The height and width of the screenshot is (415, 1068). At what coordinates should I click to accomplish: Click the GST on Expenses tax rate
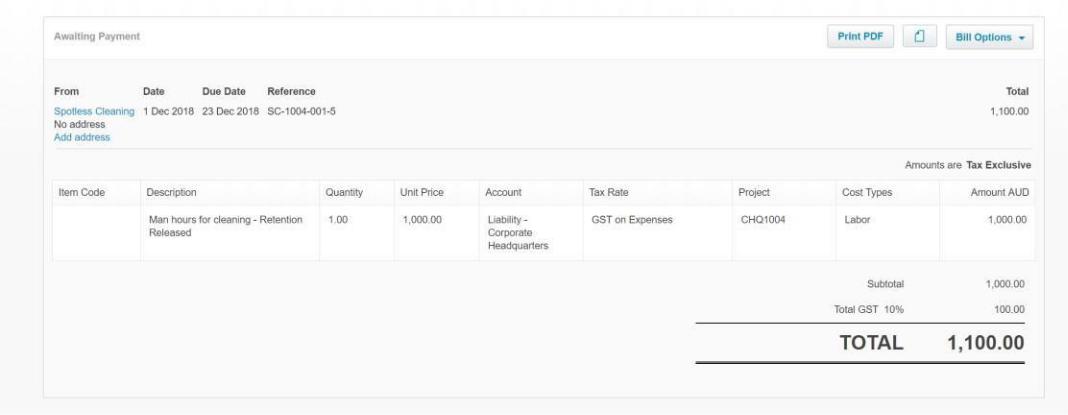click(633, 220)
